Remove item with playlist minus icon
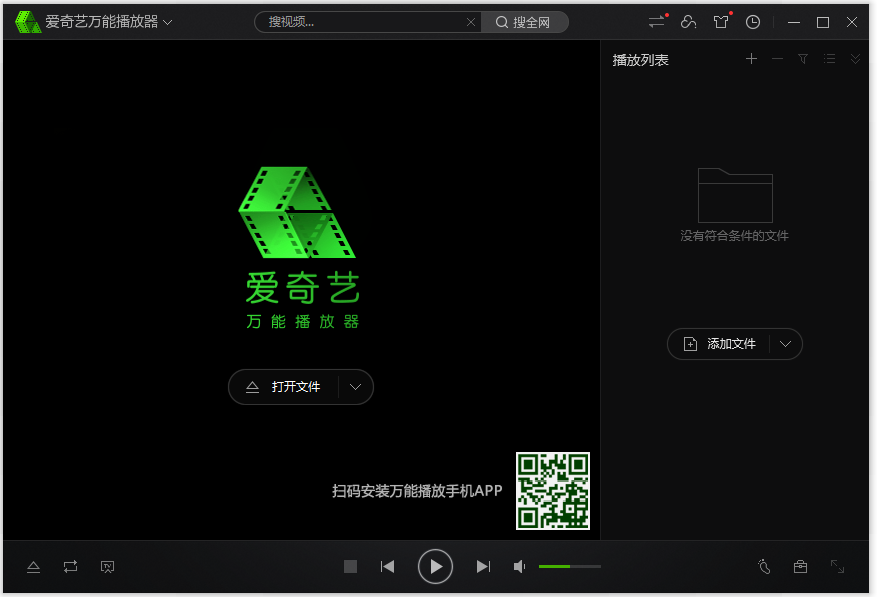This screenshot has width=877, height=597. pos(777,59)
